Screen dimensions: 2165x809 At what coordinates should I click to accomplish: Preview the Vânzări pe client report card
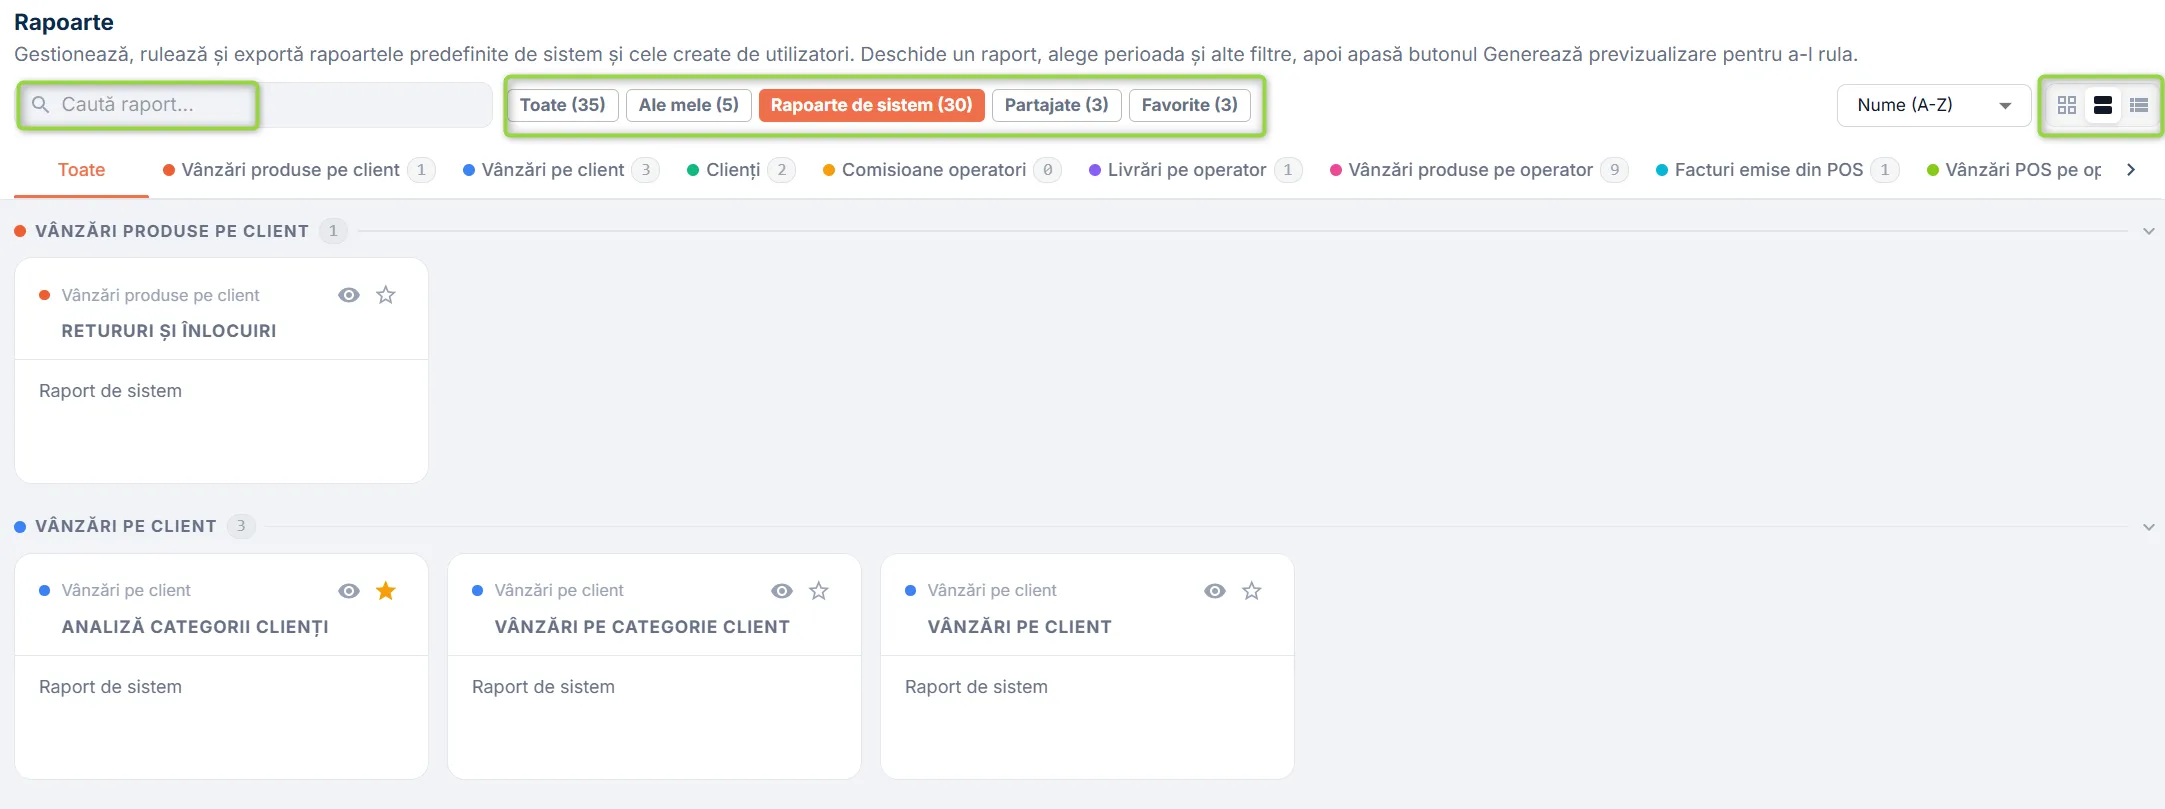point(1215,591)
